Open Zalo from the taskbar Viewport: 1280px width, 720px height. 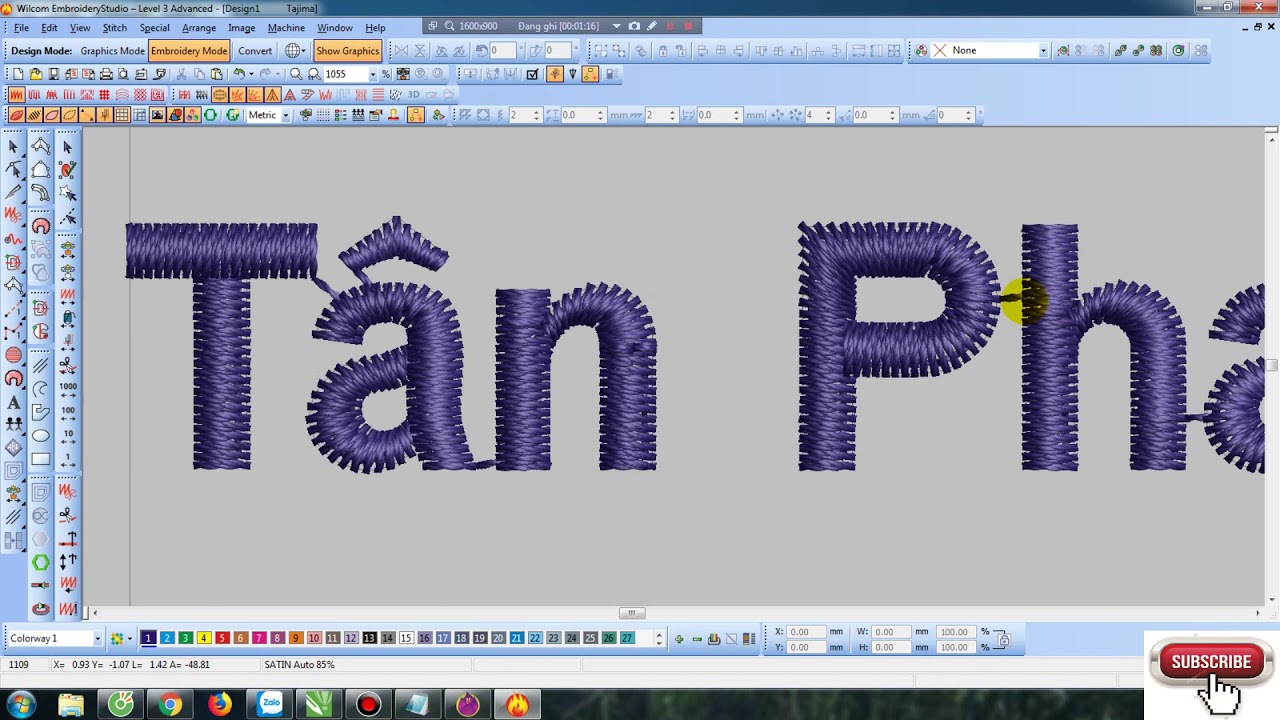coord(270,705)
